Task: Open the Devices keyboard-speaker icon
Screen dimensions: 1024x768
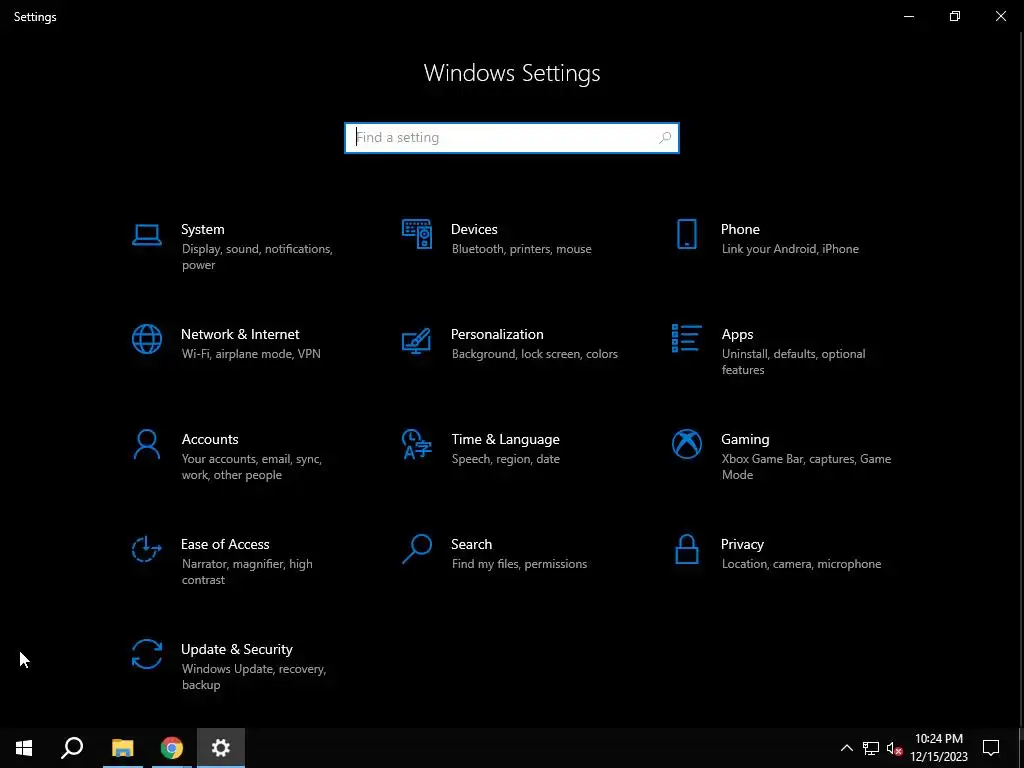Action: (417, 234)
